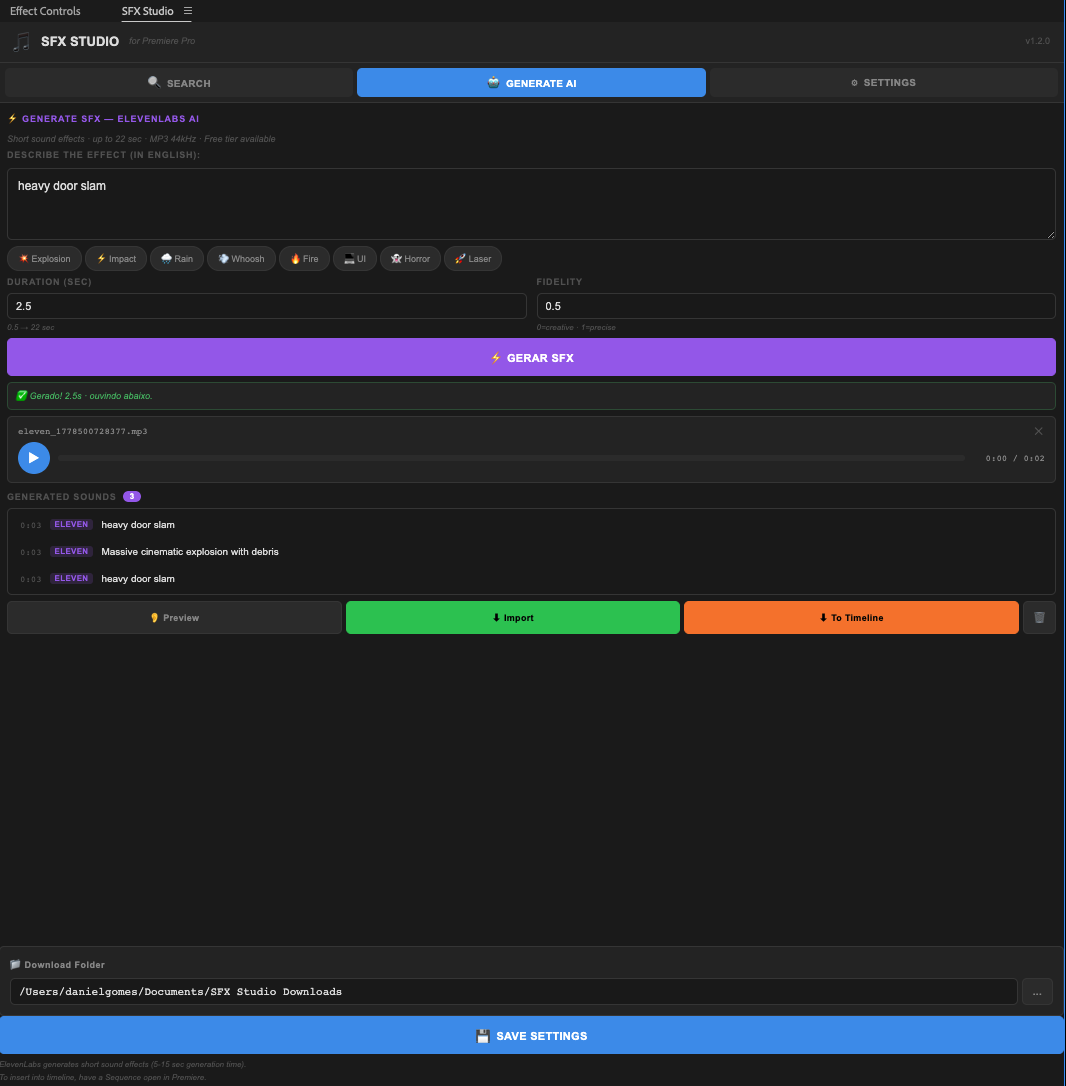Image resolution: width=1066 pixels, height=1086 pixels.
Task: Select Massive cinematic explosion with debris
Action: pyautogui.click(x=531, y=552)
